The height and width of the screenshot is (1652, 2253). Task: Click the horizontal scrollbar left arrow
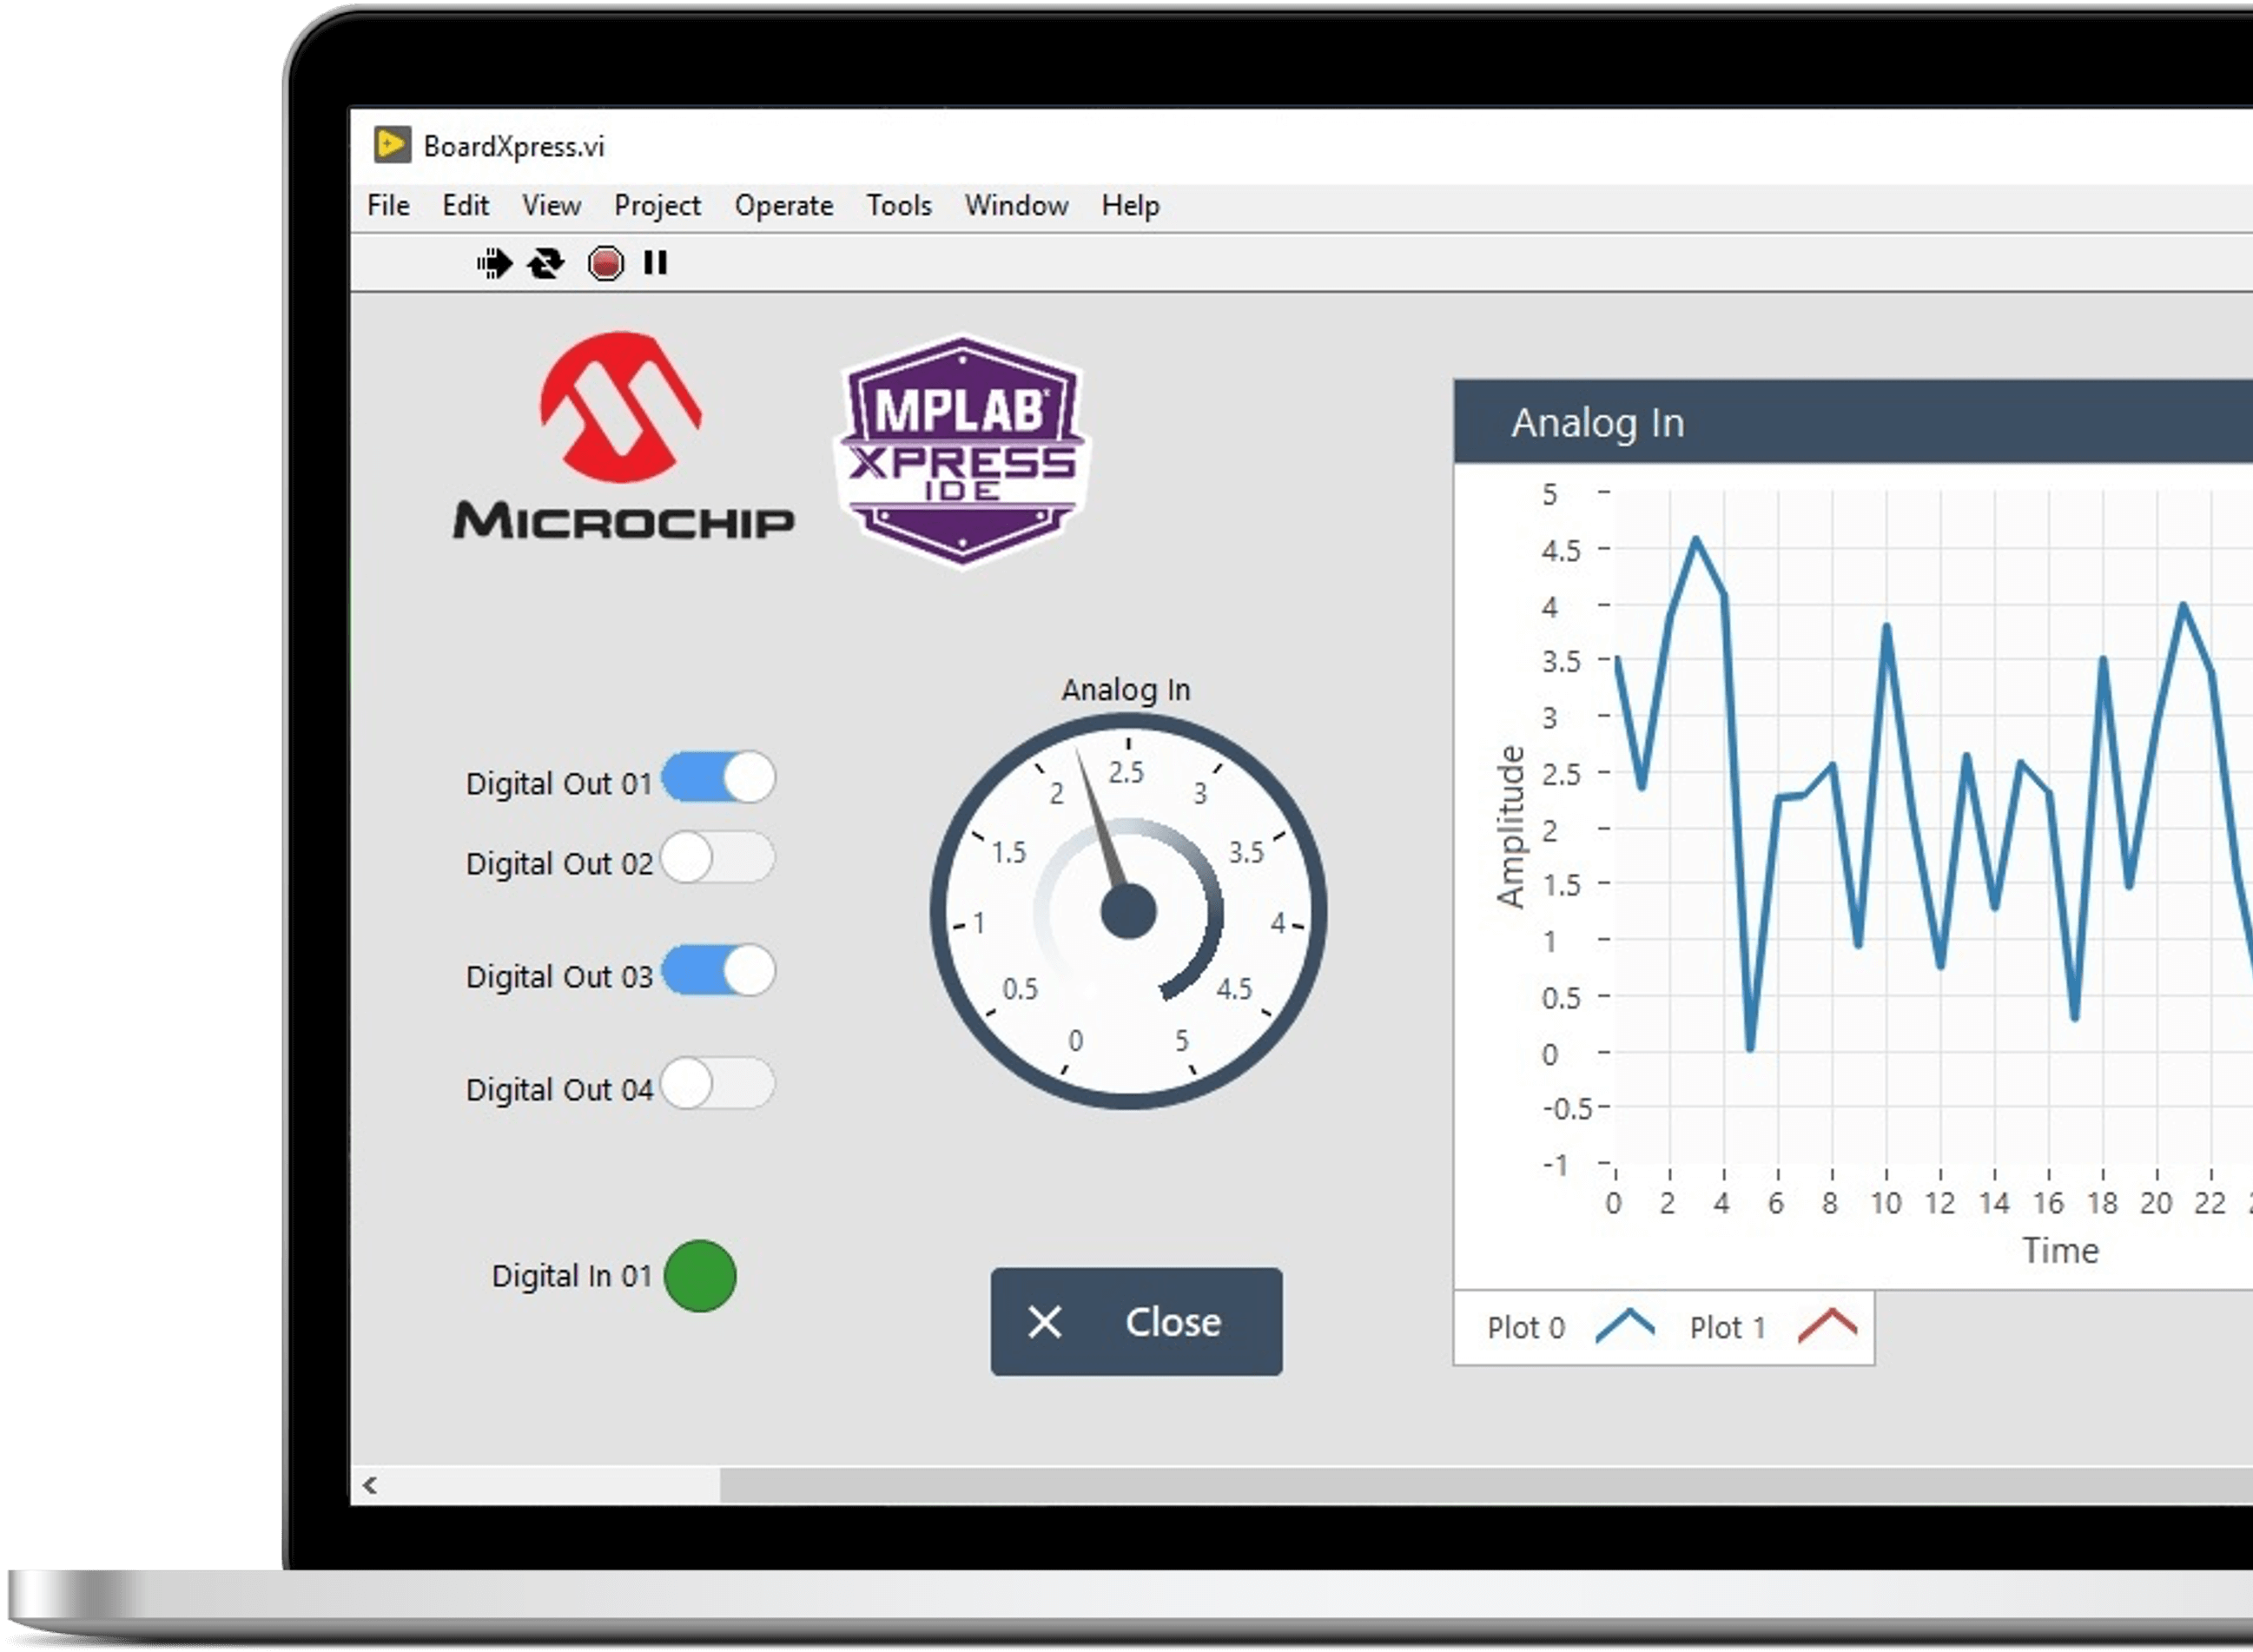point(371,1485)
